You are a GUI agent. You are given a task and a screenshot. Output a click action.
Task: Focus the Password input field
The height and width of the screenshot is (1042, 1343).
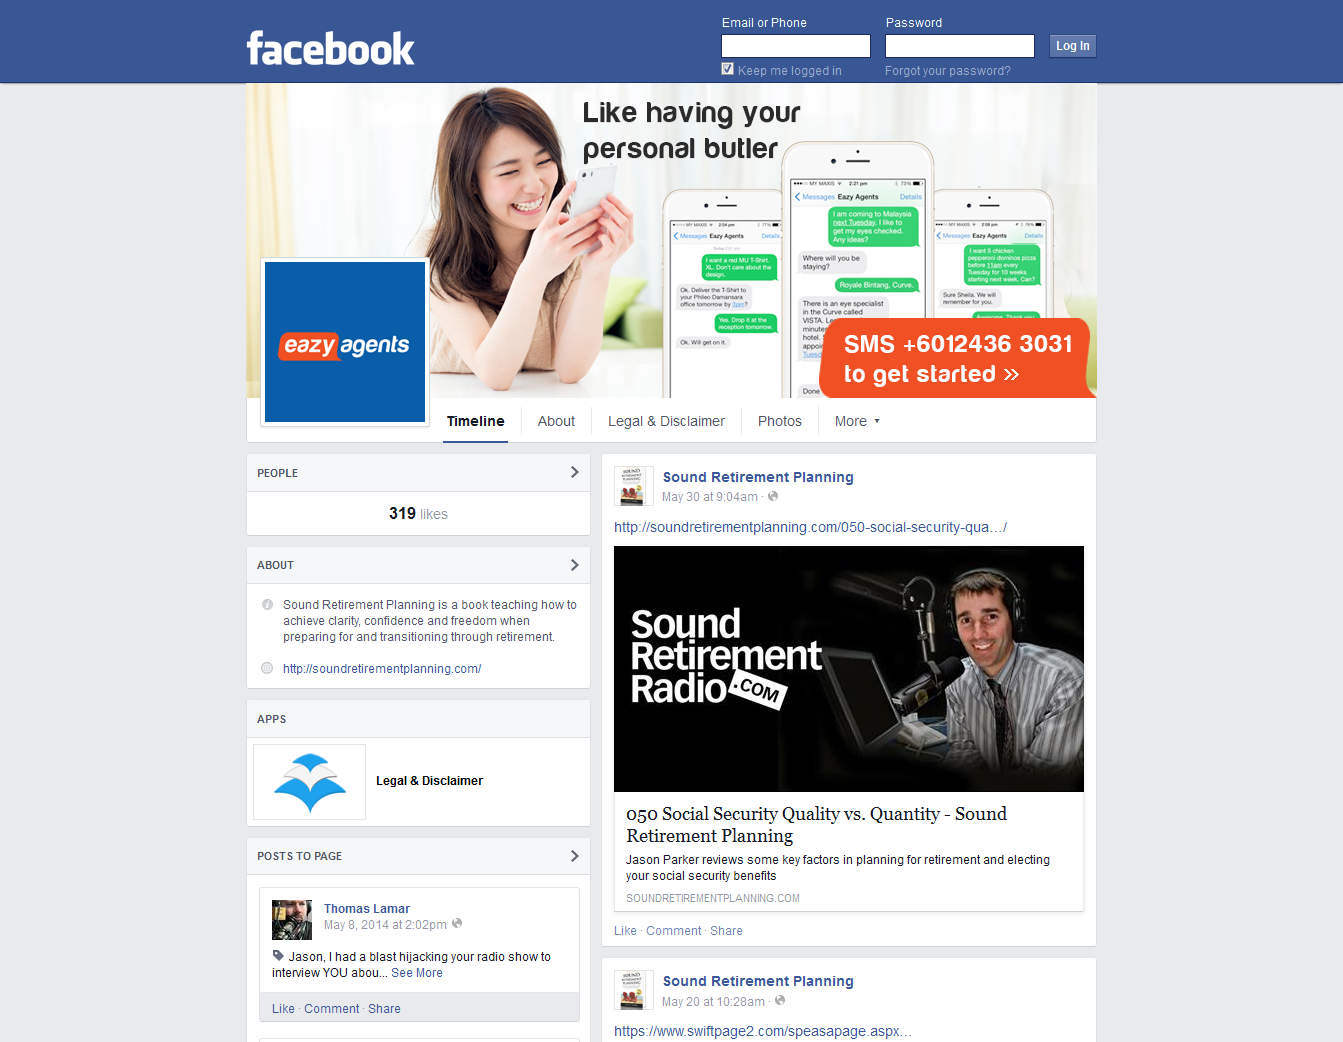coord(960,46)
